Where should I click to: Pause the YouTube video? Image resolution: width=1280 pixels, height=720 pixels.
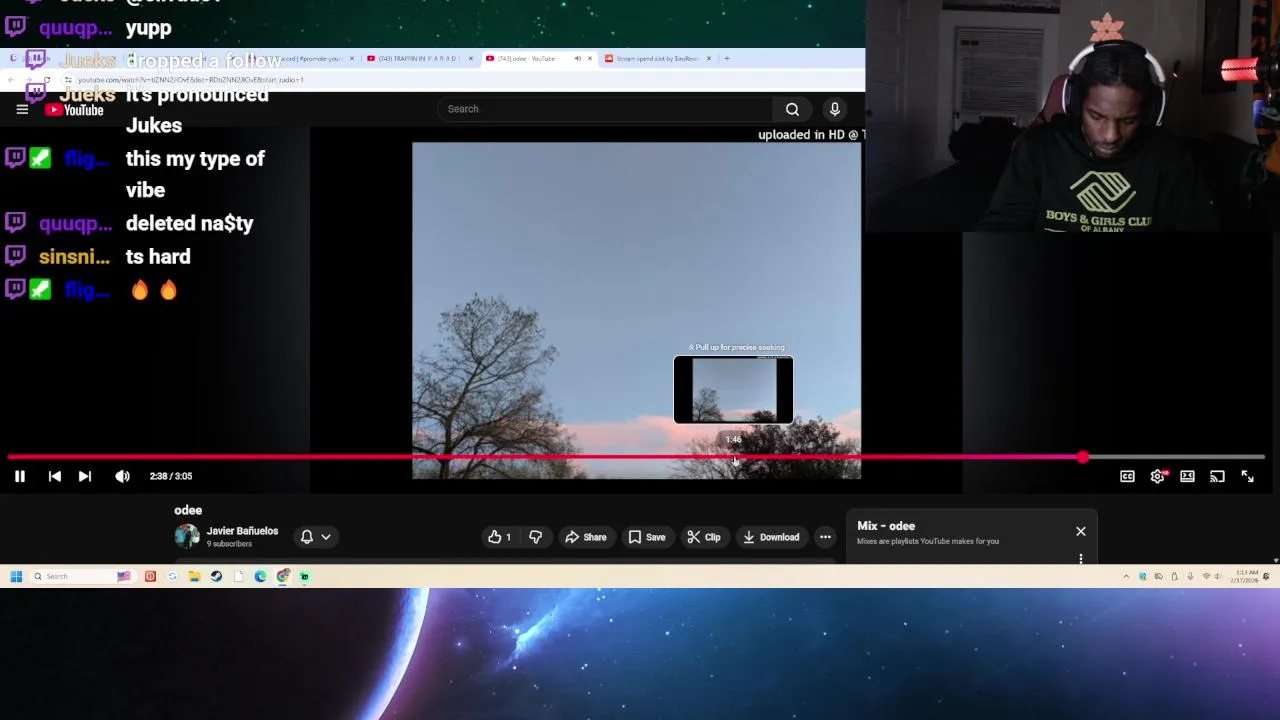click(19, 476)
